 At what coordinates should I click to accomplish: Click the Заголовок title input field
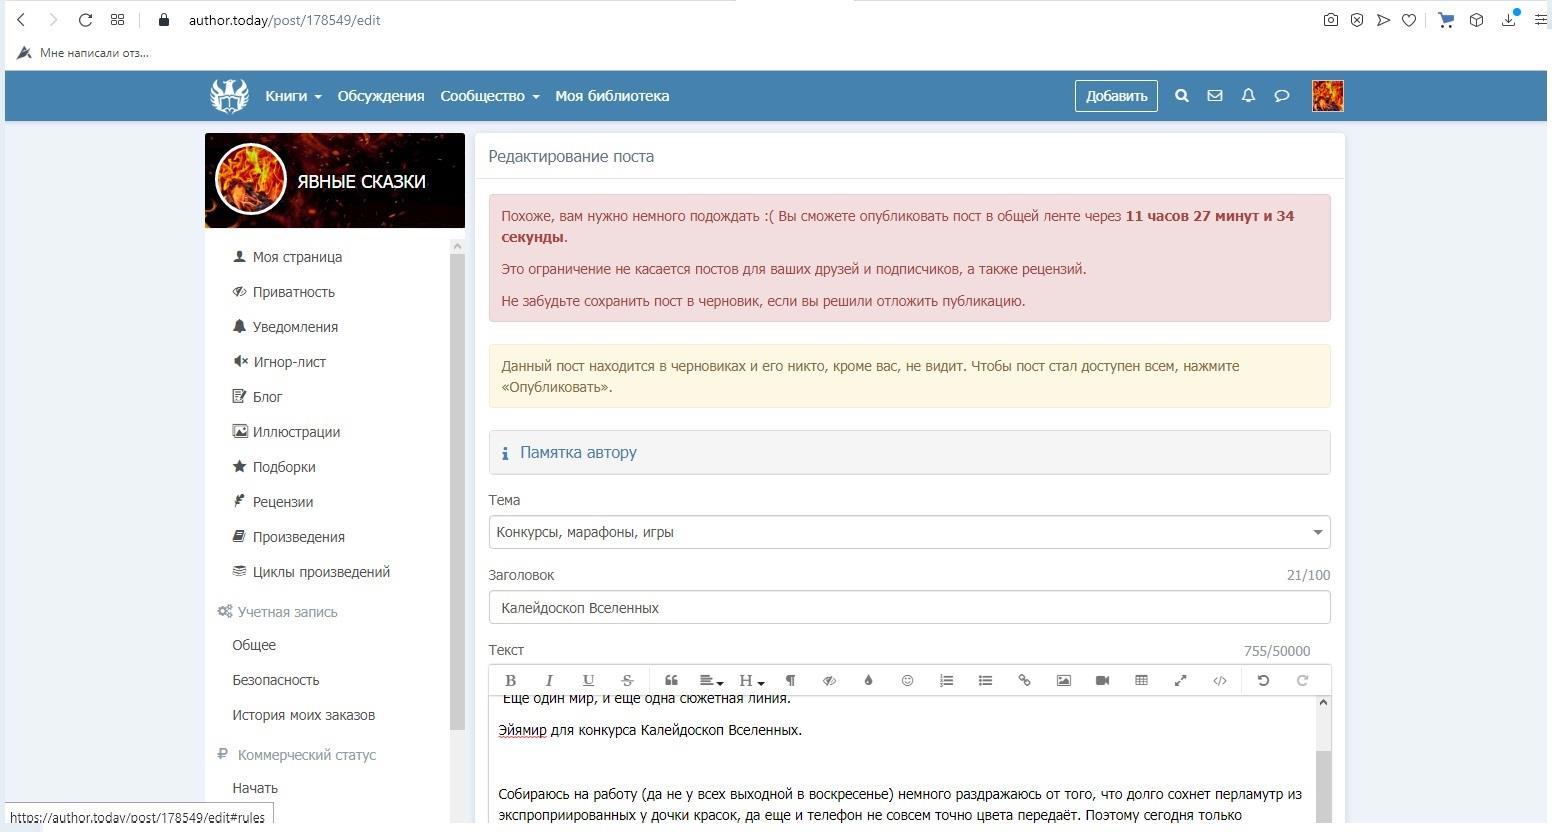pos(908,608)
